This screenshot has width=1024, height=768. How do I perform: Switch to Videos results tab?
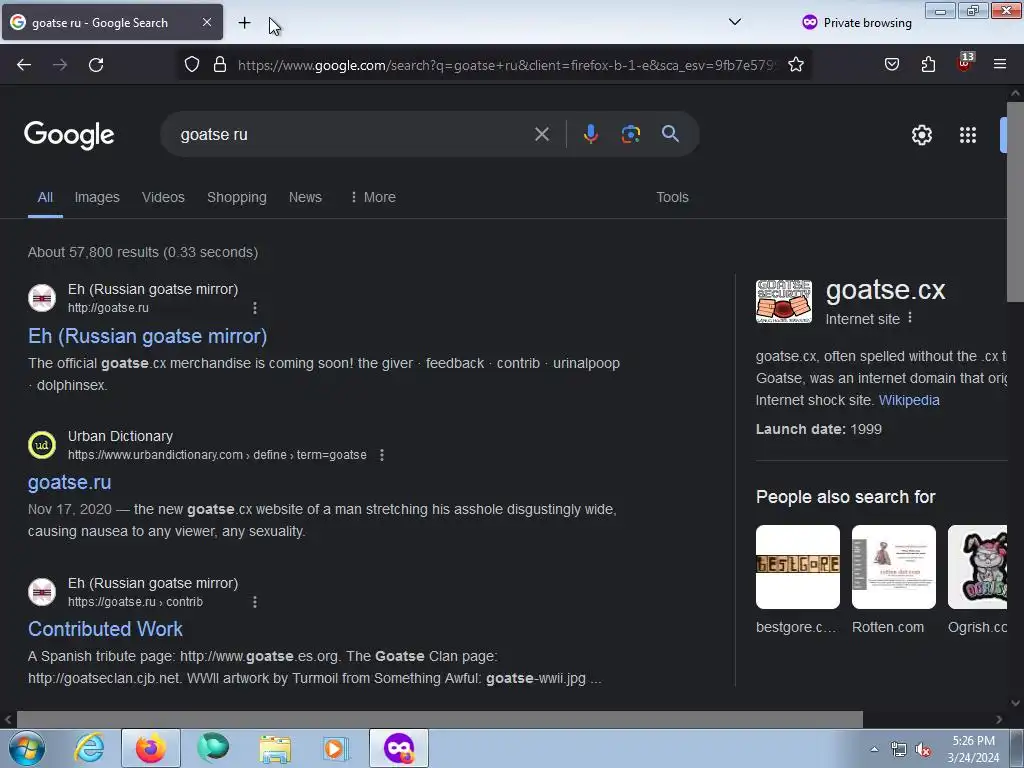pos(163,197)
